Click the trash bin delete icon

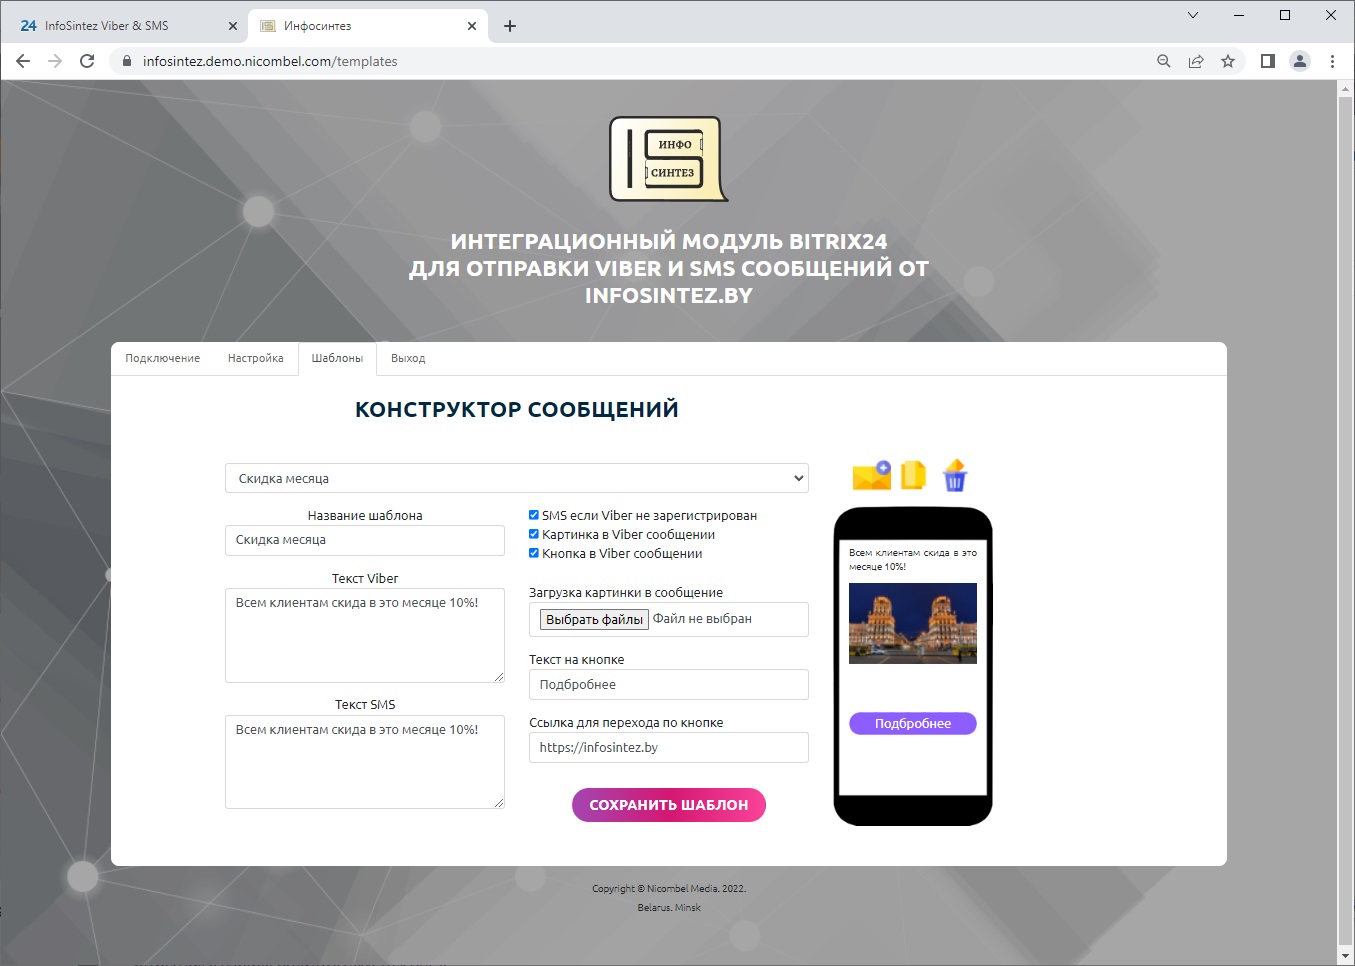pyautogui.click(x=955, y=475)
